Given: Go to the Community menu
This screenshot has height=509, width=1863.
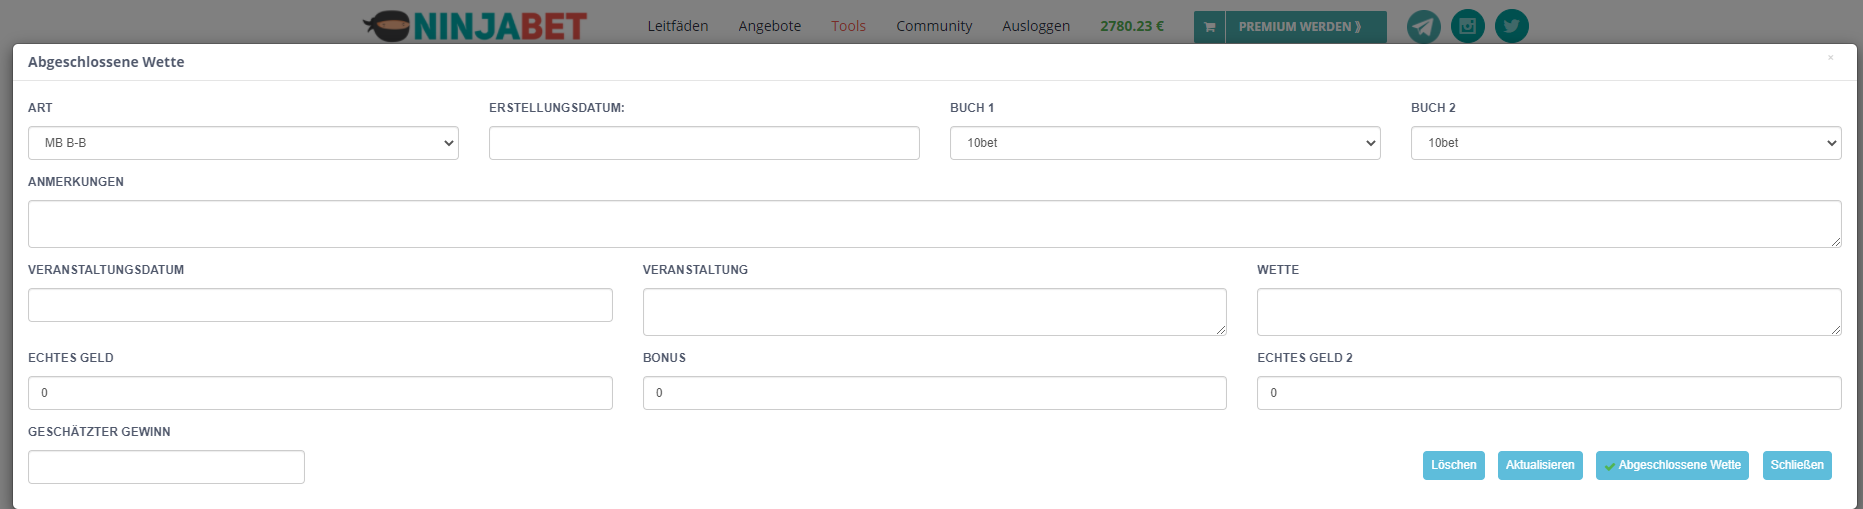Looking at the screenshot, I should pos(934,26).
